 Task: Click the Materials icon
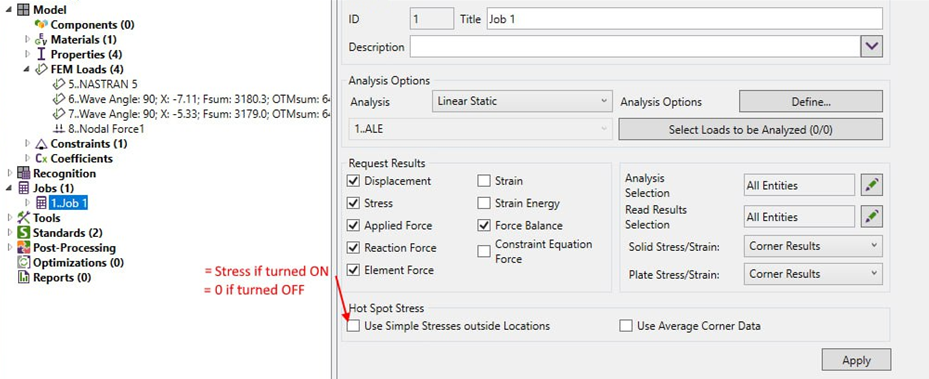click(x=41, y=40)
